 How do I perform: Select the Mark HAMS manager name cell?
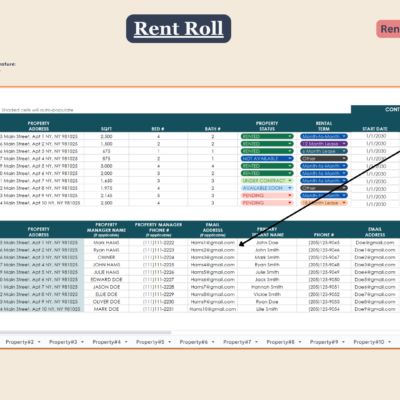click(106, 243)
